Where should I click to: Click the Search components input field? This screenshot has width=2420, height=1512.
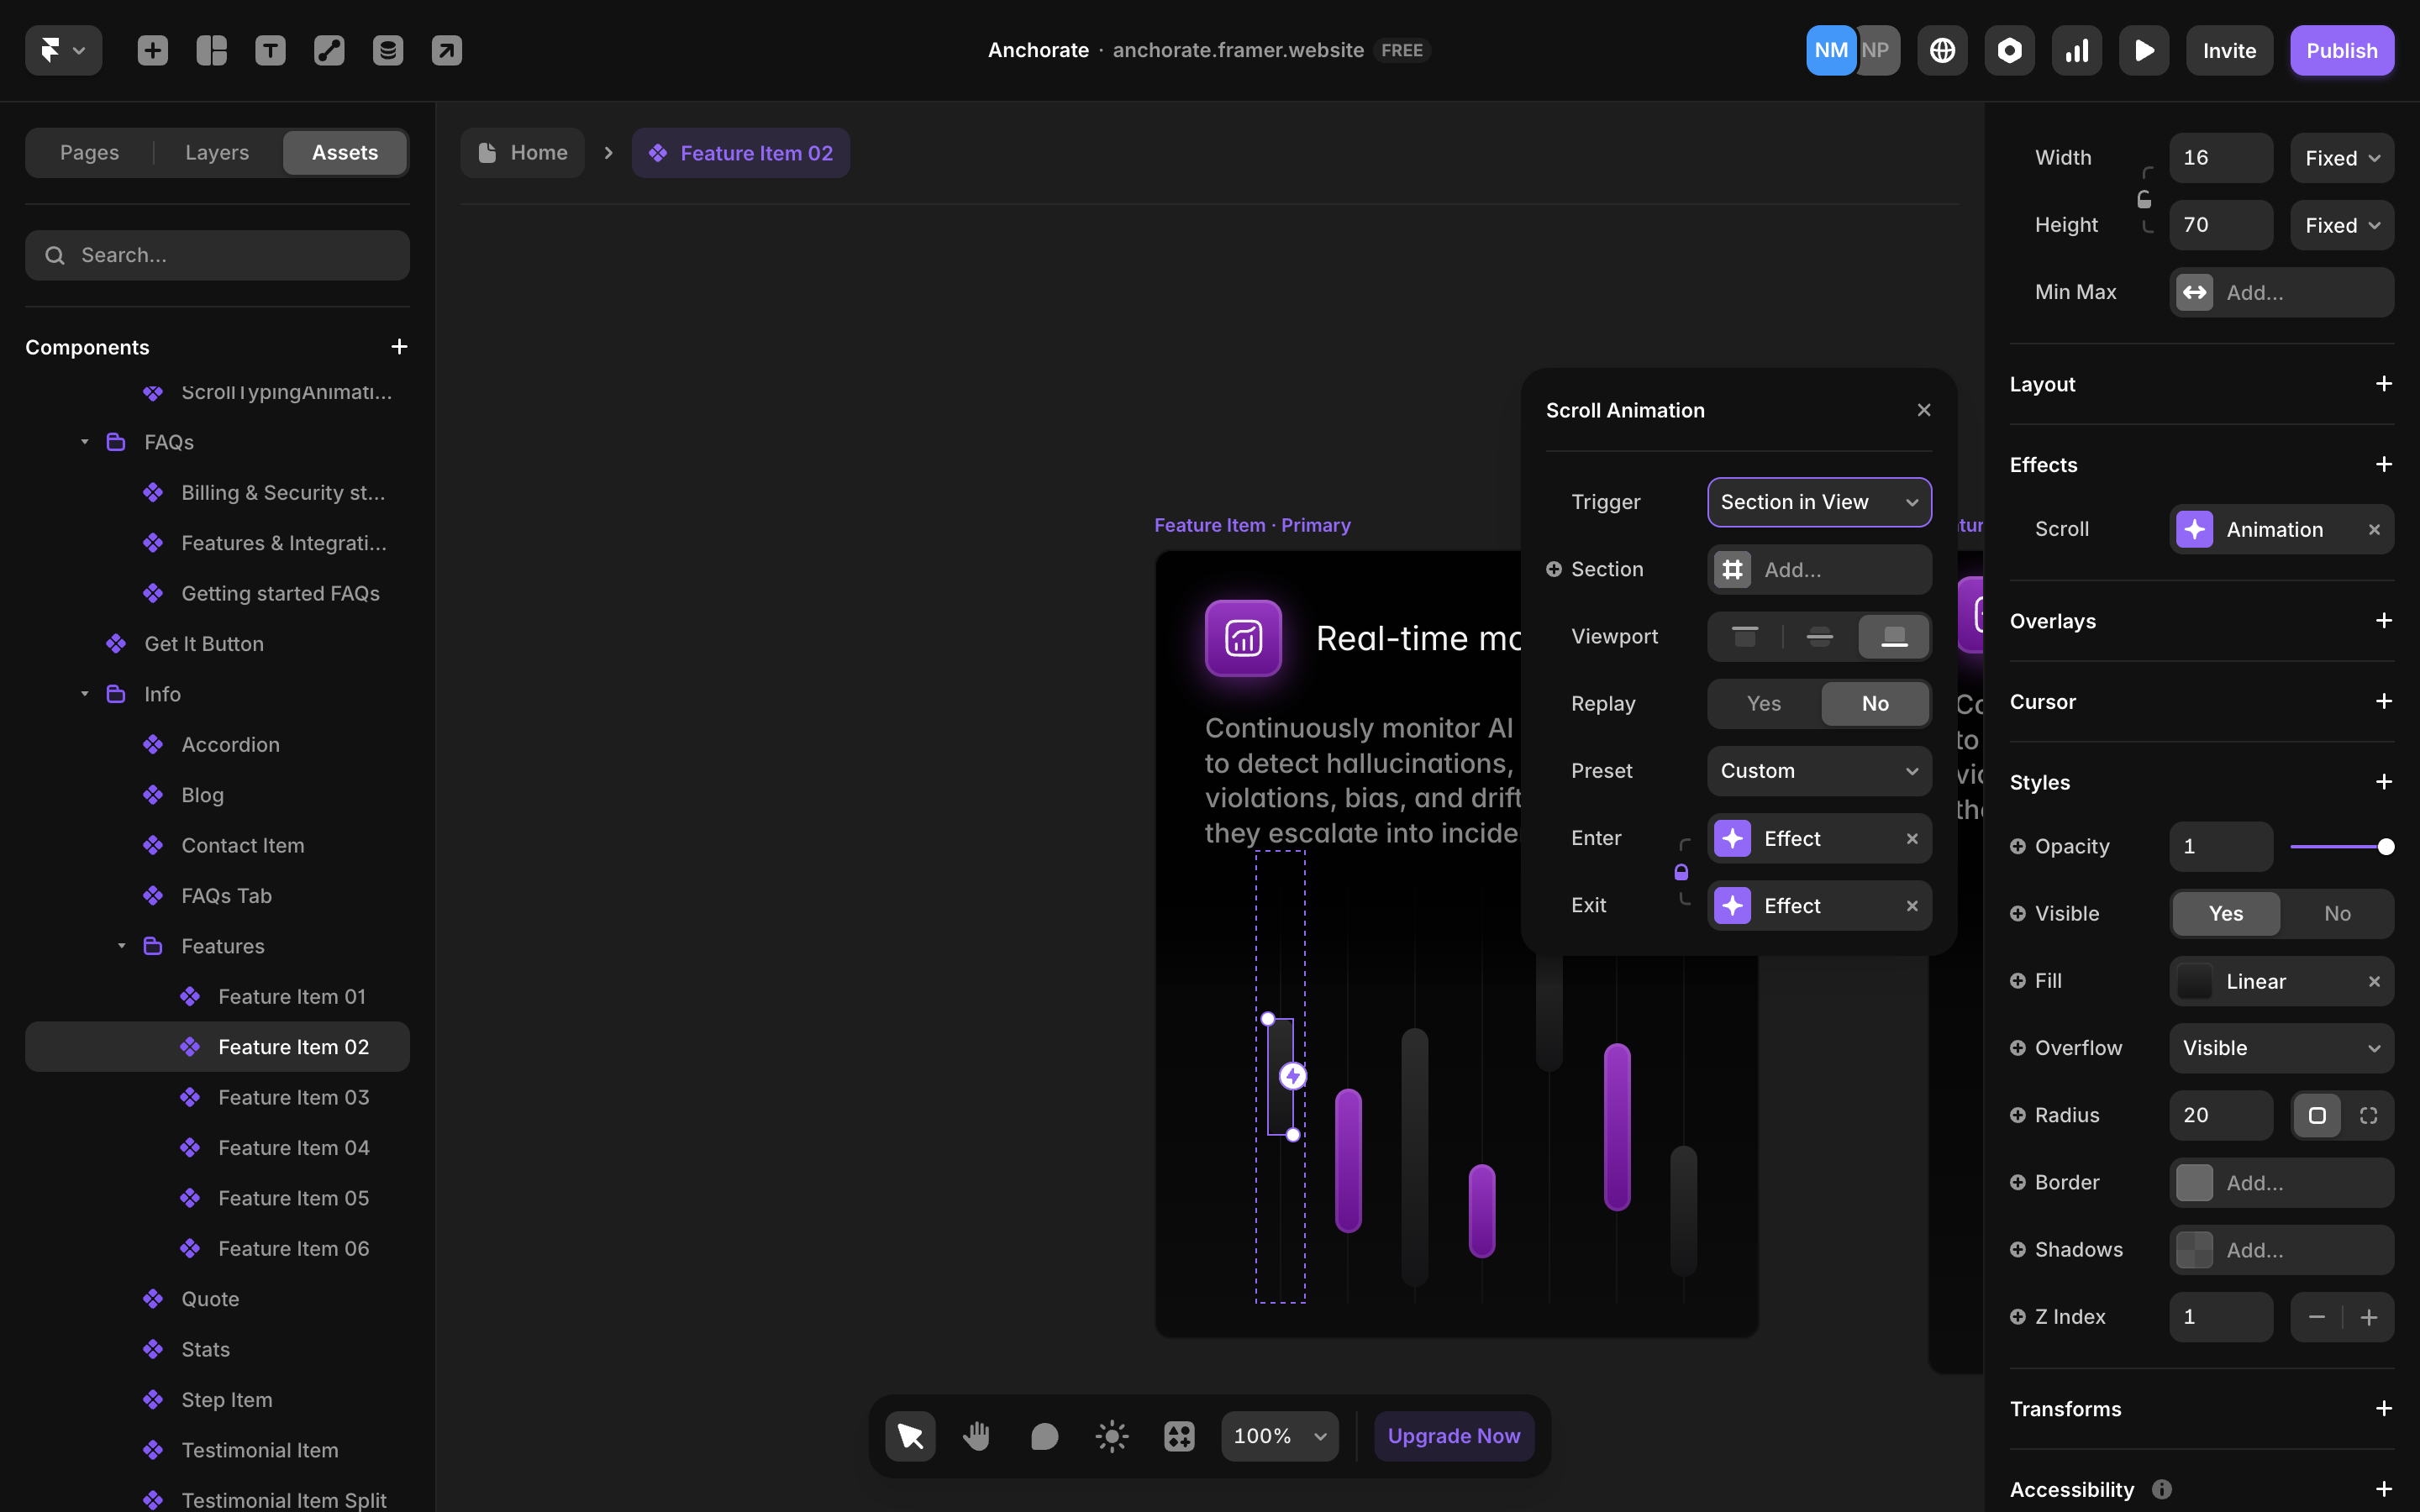coord(218,255)
